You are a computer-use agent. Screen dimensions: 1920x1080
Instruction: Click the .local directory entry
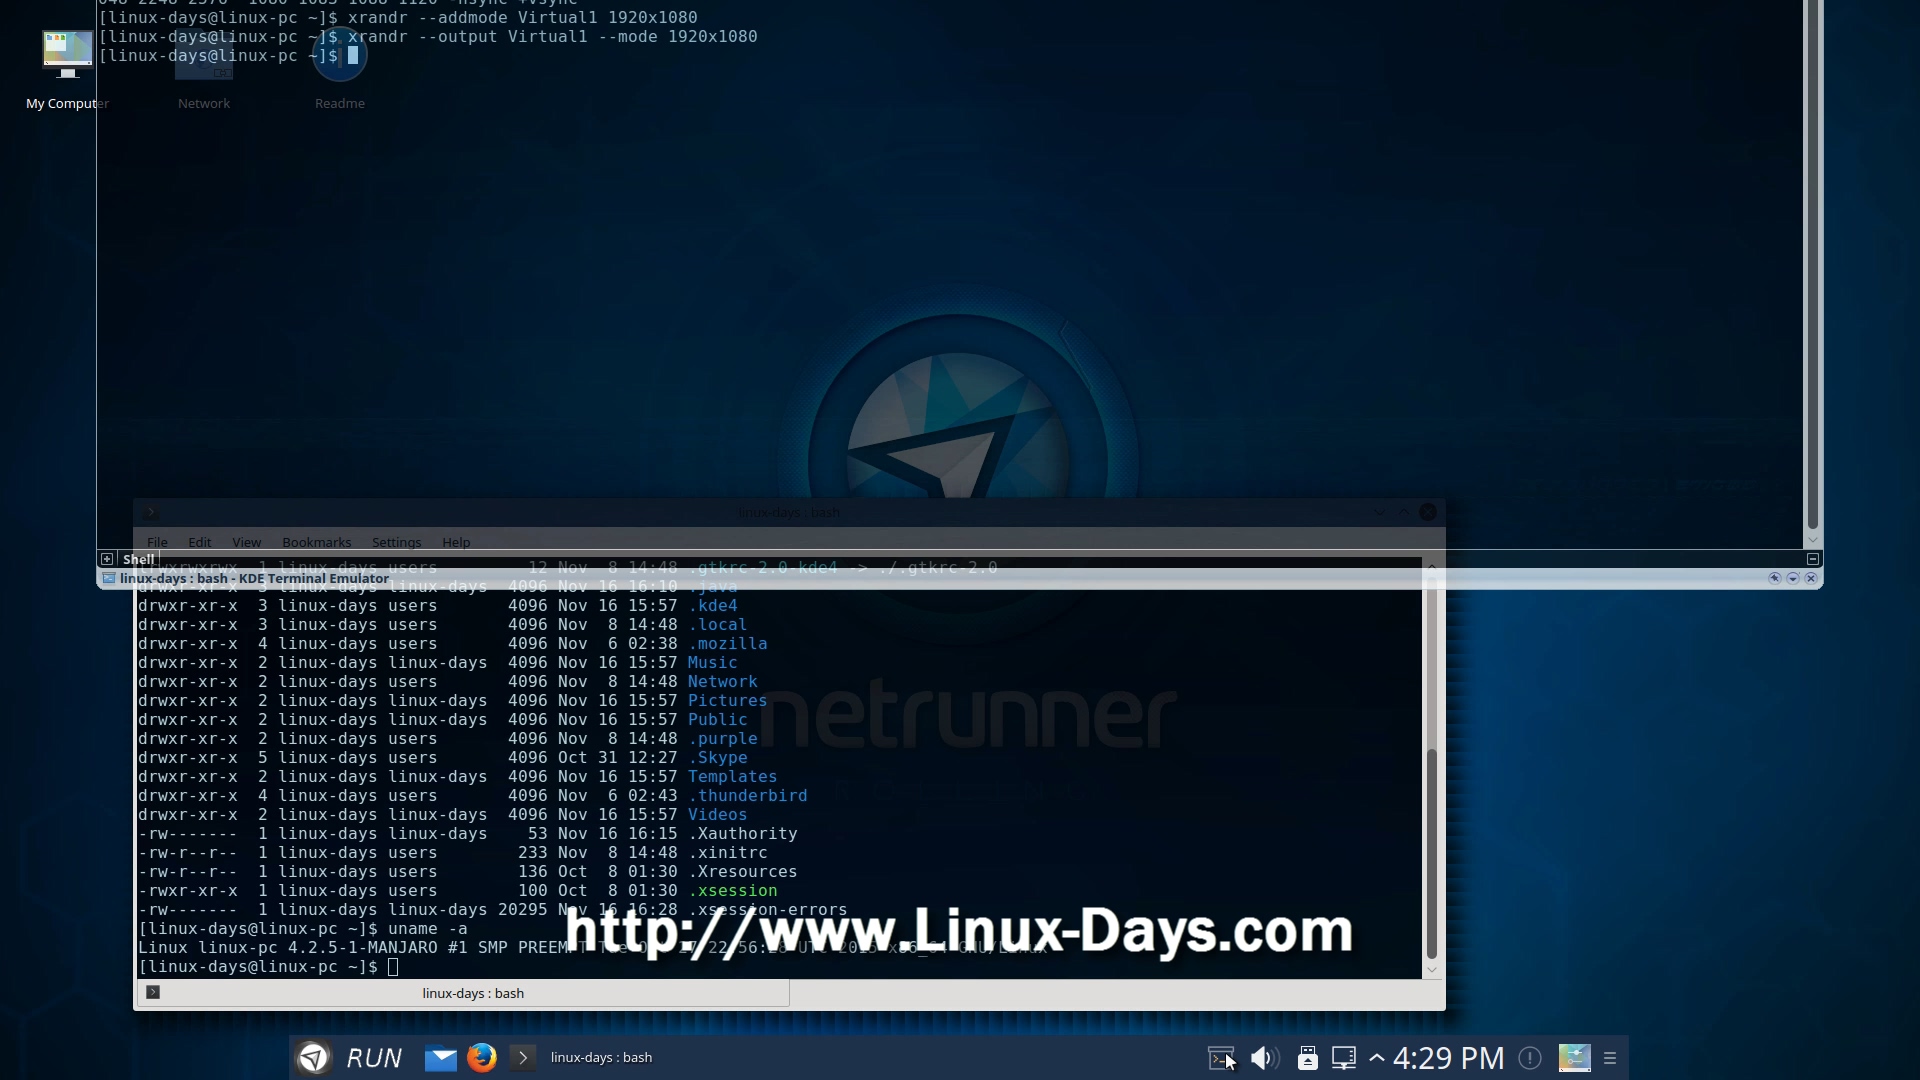pyautogui.click(x=717, y=625)
